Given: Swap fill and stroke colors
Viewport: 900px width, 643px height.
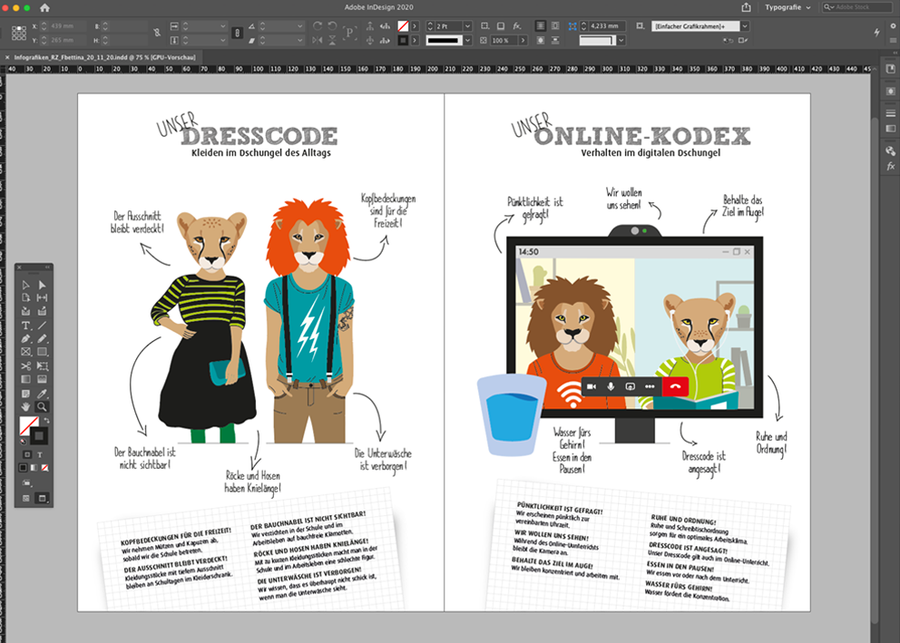Looking at the screenshot, I should click(44, 420).
